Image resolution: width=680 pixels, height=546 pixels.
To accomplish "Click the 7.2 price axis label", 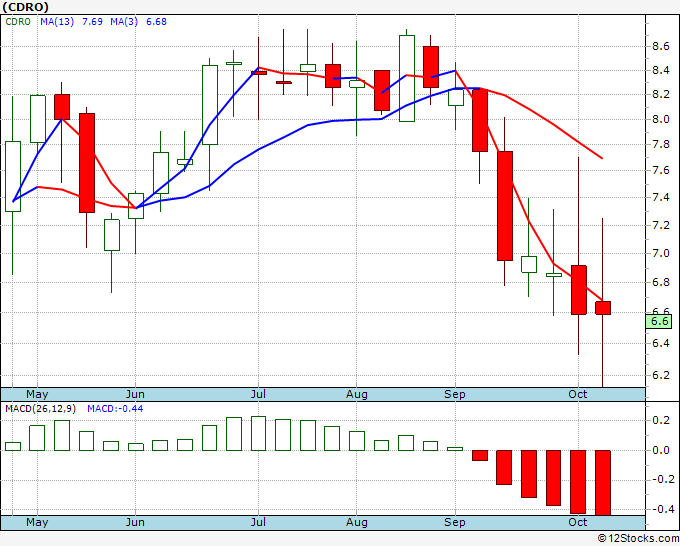I will pos(660,225).
